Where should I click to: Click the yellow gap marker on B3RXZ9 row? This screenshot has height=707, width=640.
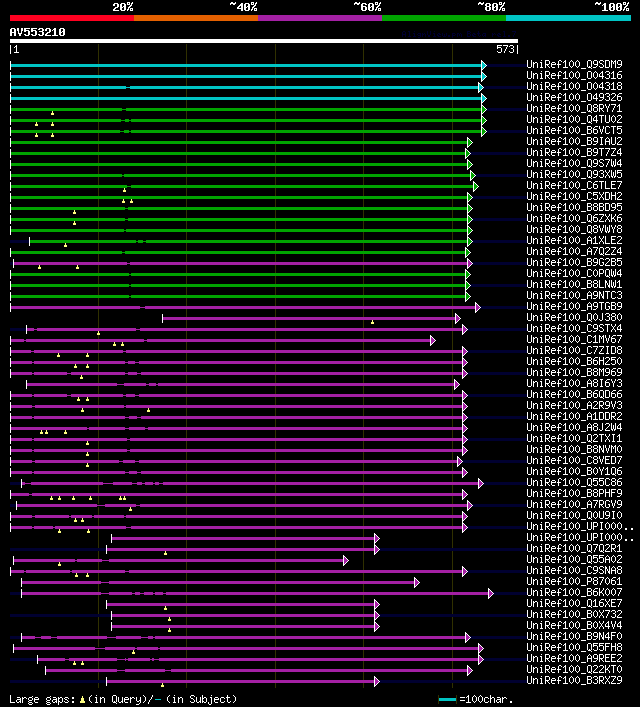pos(162,685)
